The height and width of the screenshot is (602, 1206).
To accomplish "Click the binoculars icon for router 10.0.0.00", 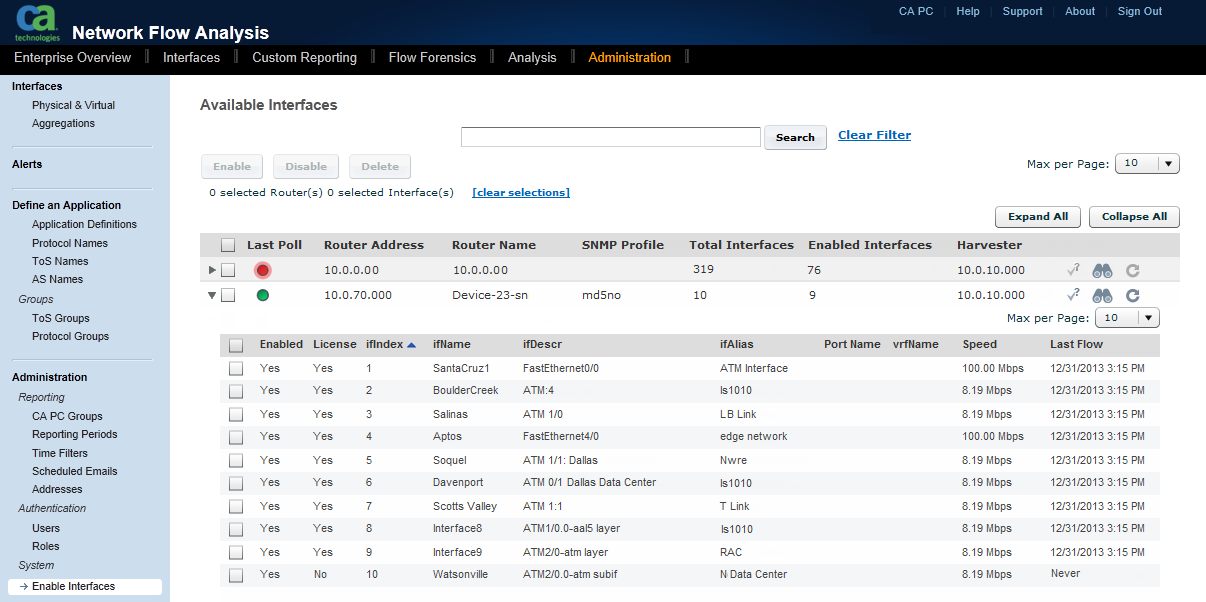I will click(x=1102, y=270).
